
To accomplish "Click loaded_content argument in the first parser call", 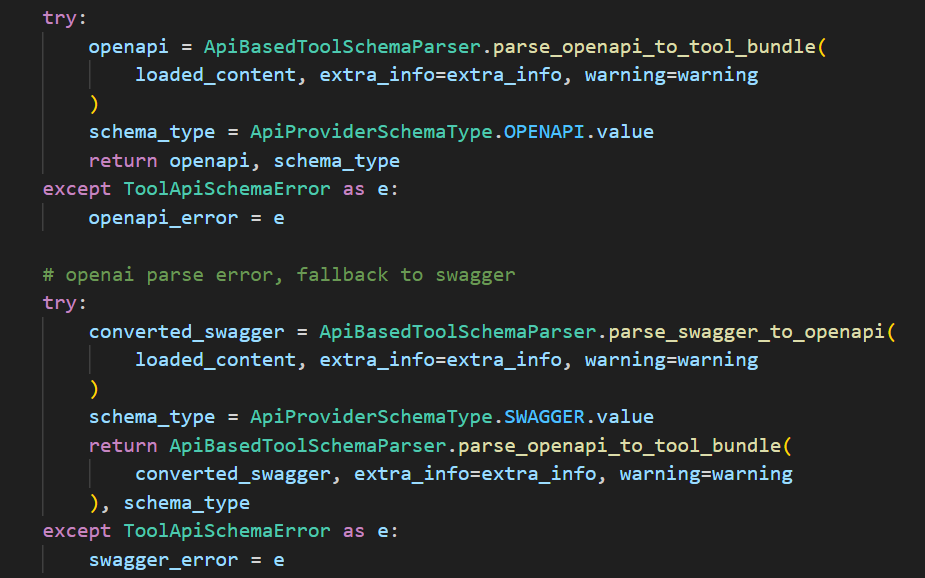I will tap(216, 75).
